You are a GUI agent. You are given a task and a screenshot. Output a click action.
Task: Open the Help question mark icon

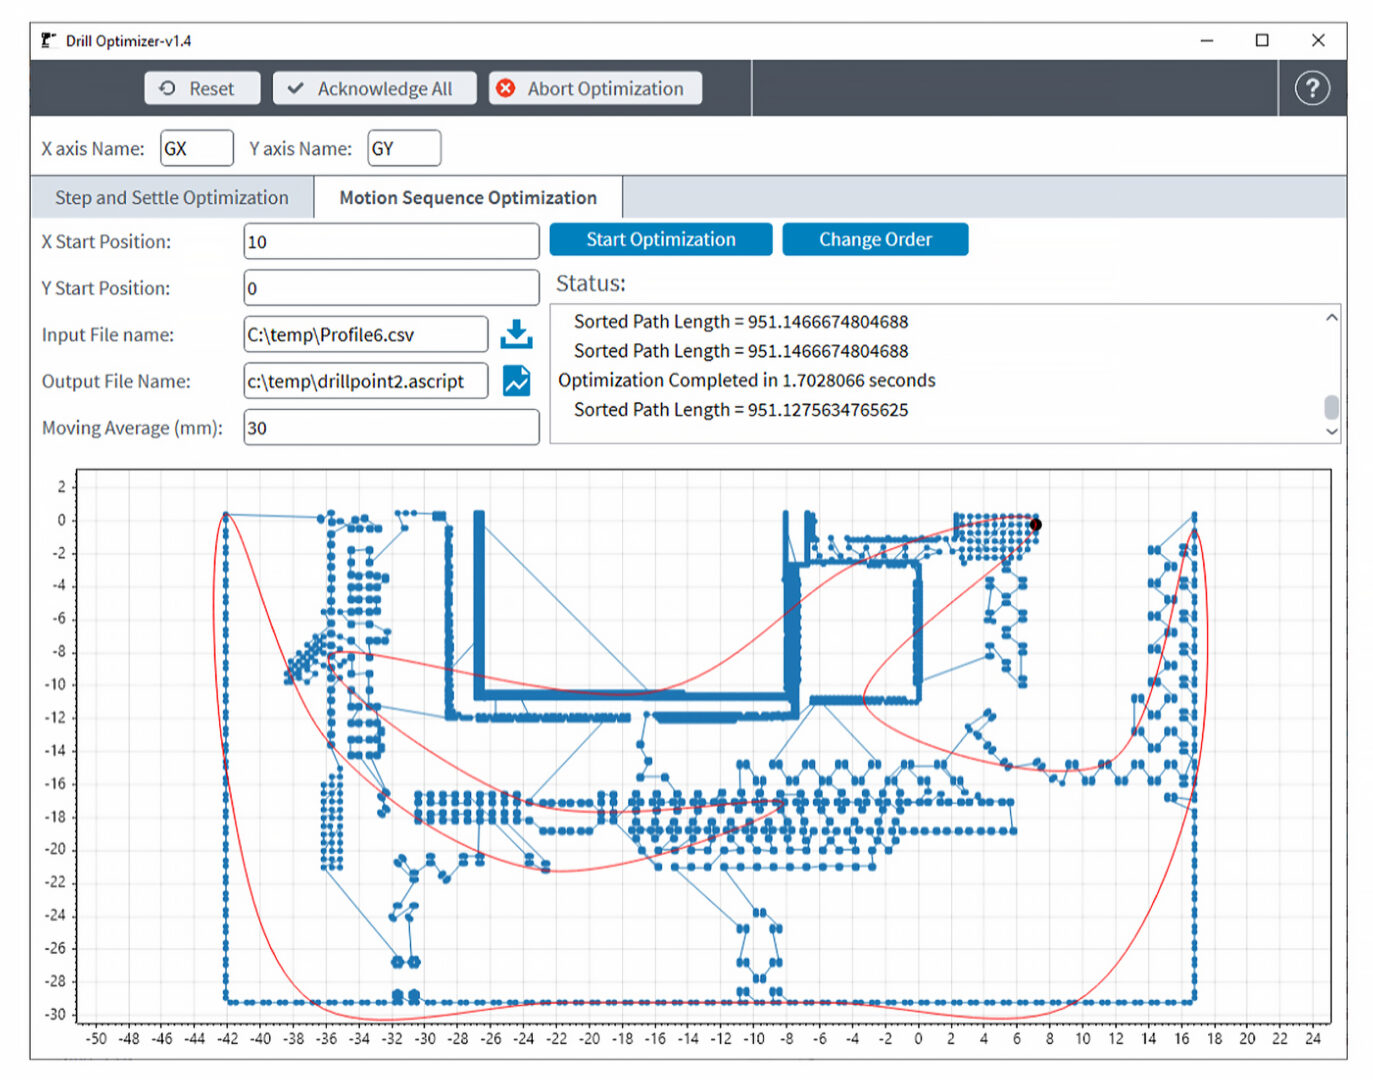(1311, 90)
